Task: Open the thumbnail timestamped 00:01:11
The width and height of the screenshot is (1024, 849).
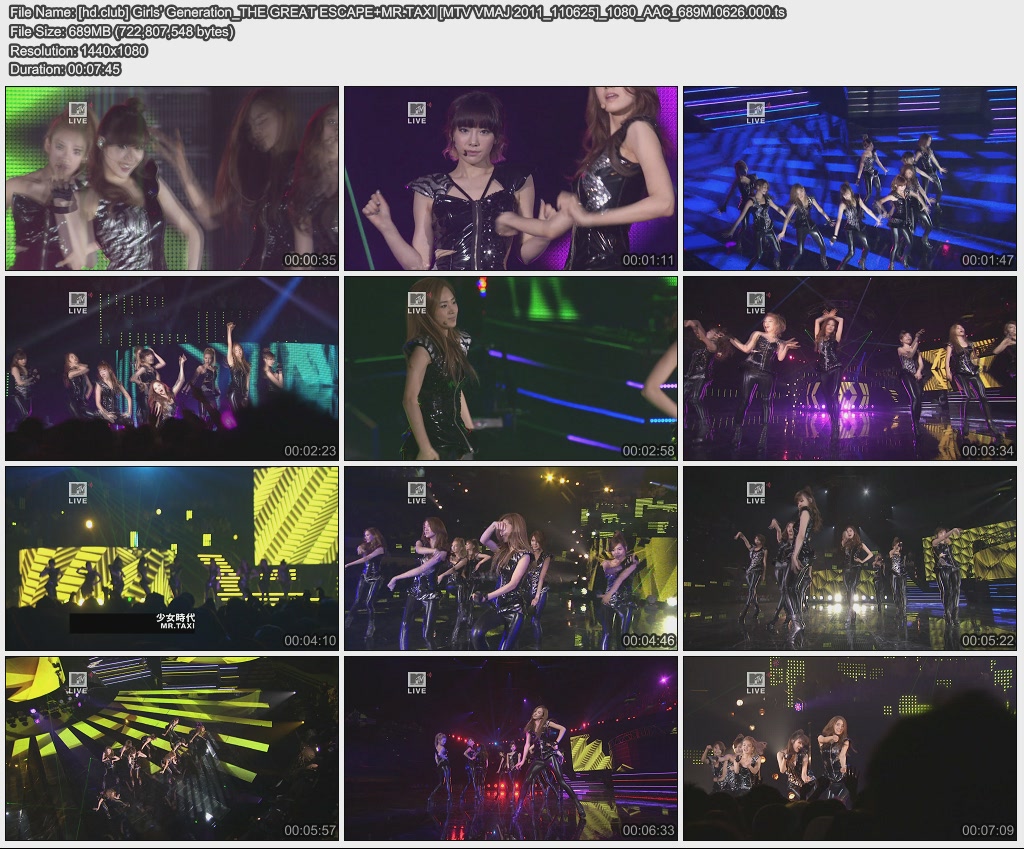Action: tap(511, 178)
